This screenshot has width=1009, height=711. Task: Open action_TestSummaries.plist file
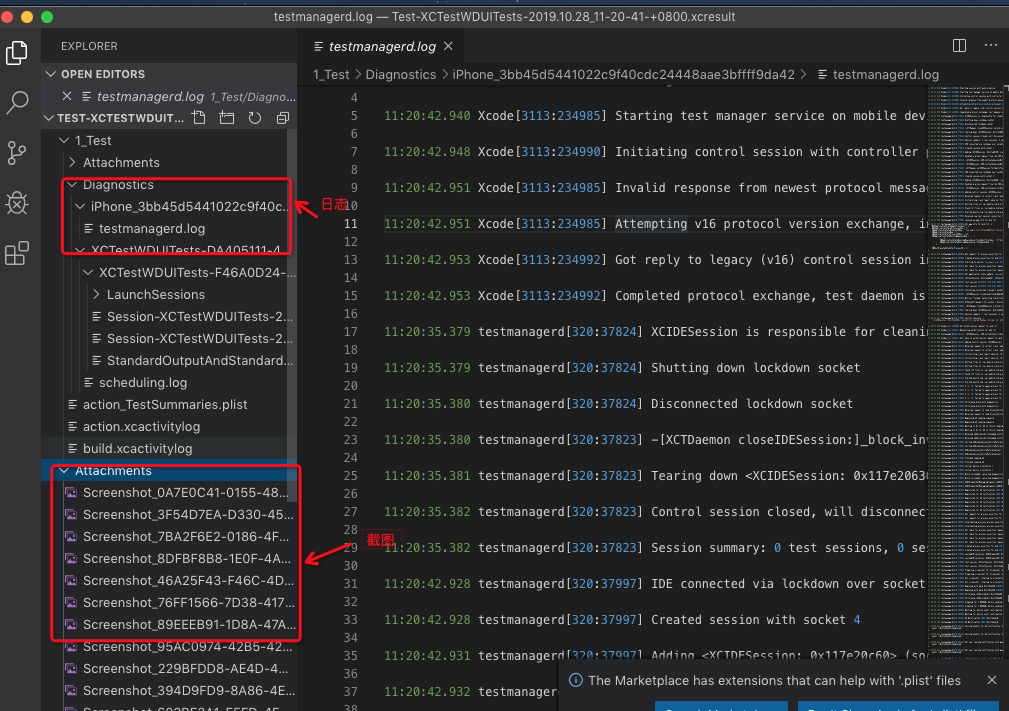[x=165, y=405]
